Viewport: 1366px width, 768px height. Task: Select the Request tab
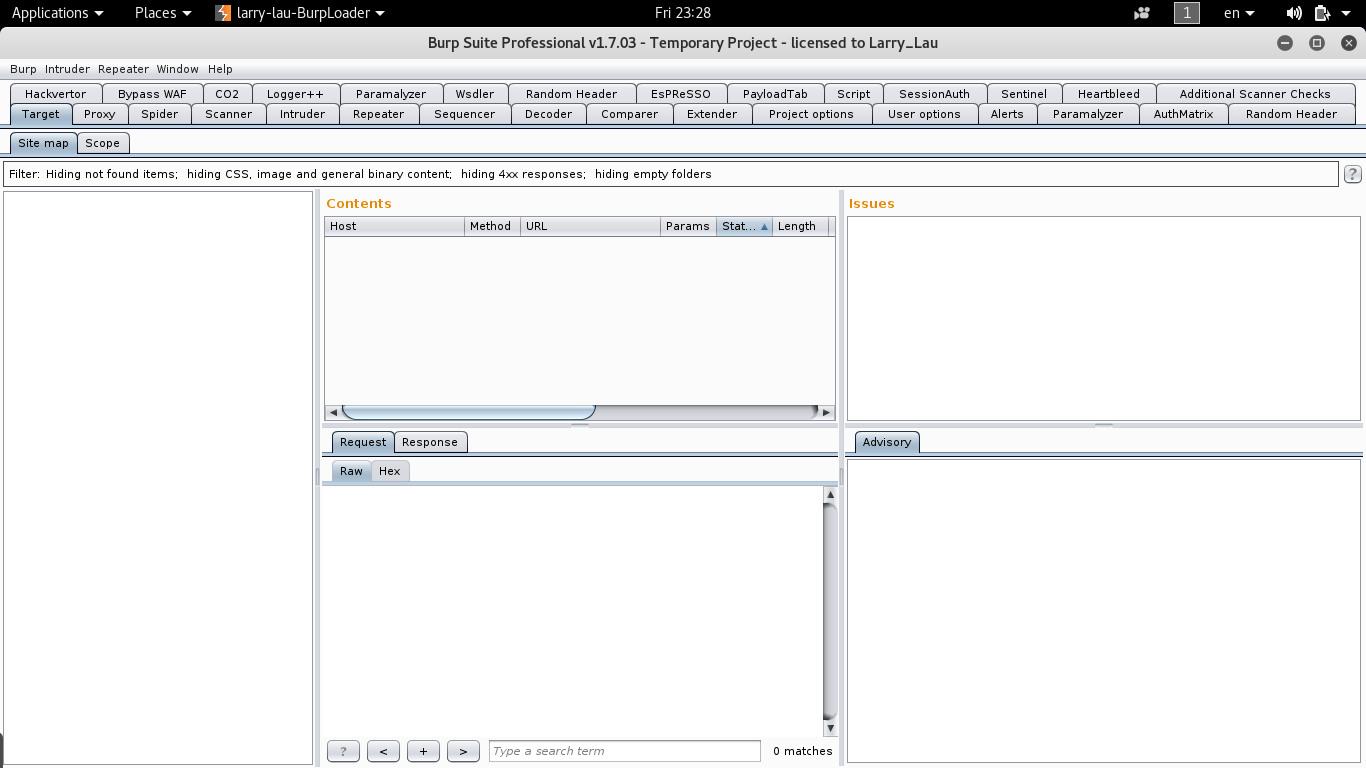(x=363, y=442)
